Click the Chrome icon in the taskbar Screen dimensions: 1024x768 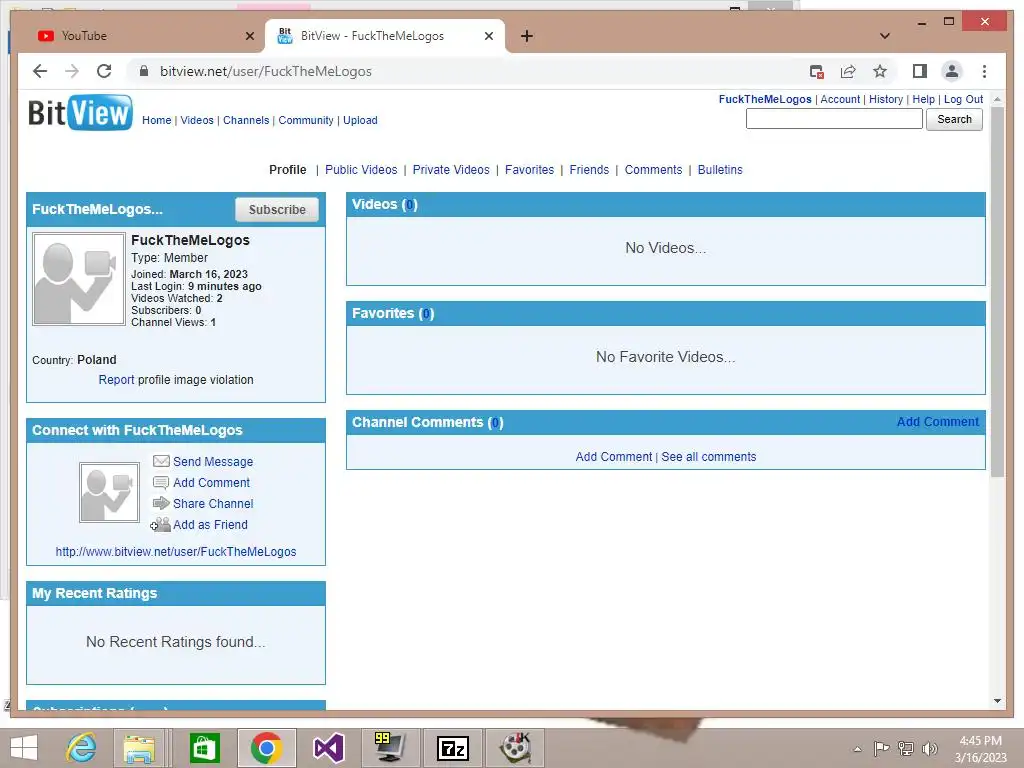pos(266,748)
